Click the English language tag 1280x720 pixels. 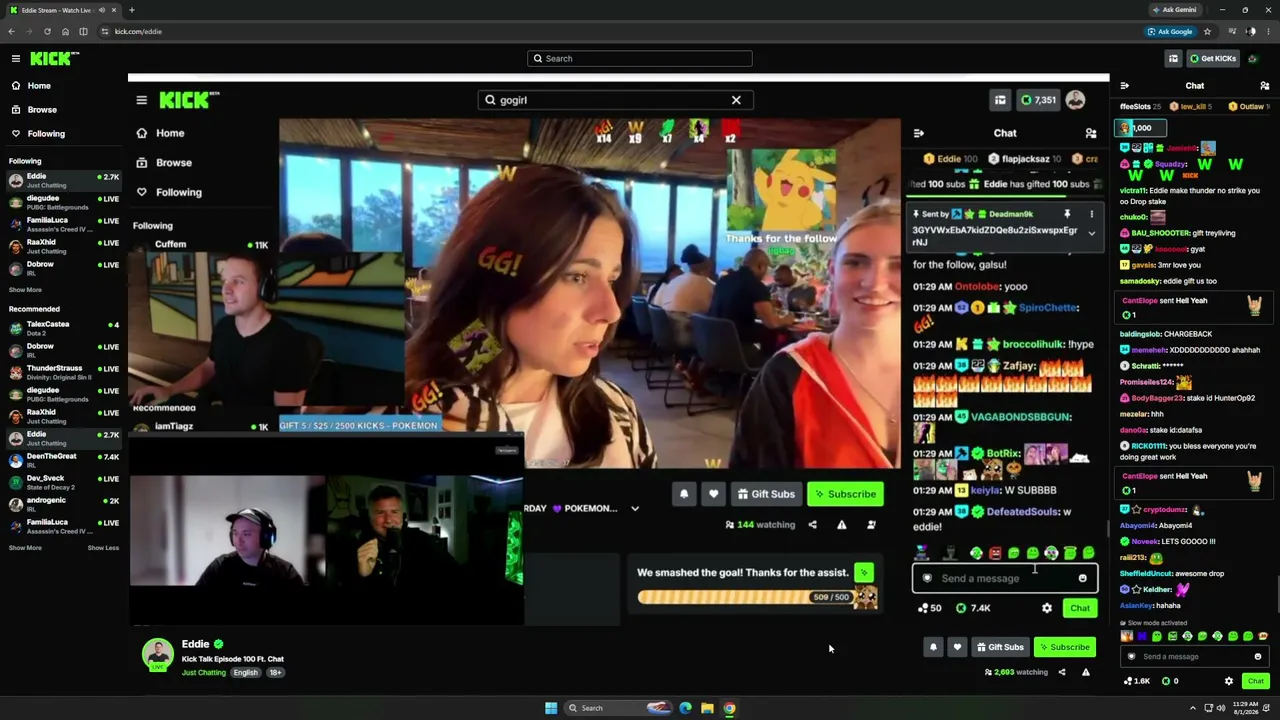[x=245, y=673]
